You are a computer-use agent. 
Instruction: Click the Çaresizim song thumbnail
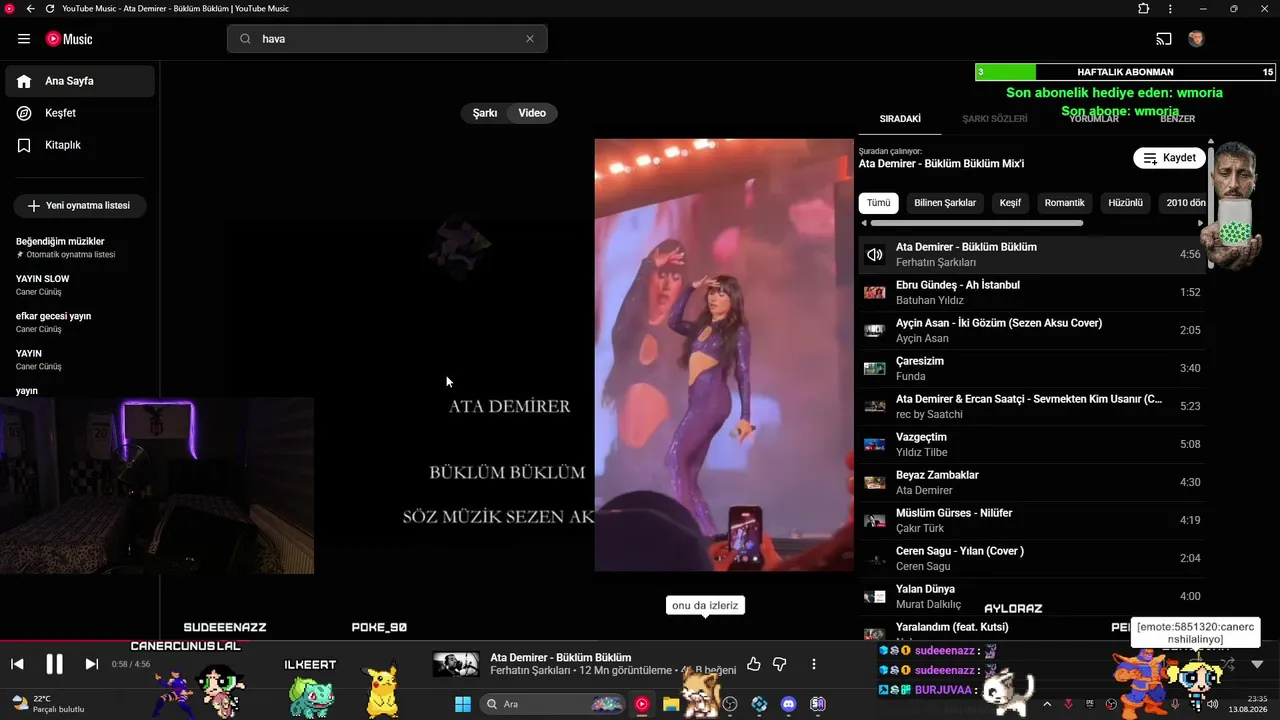(875, 369)
